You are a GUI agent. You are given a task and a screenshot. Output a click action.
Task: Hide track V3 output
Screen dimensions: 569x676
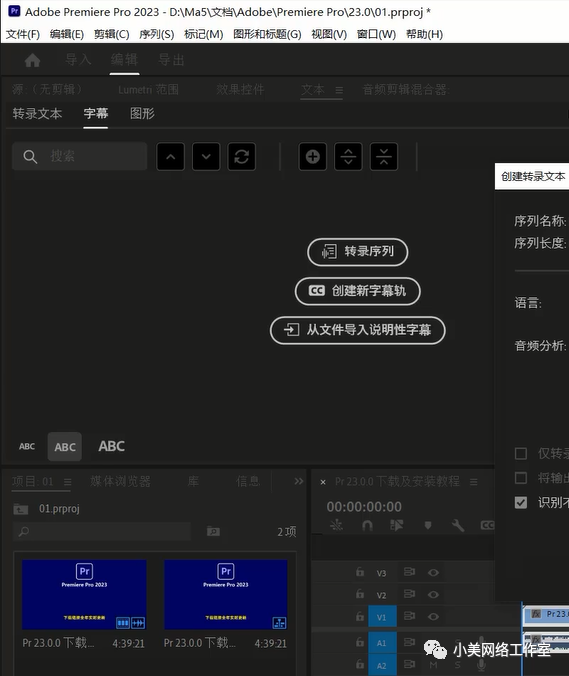[433, 573]
